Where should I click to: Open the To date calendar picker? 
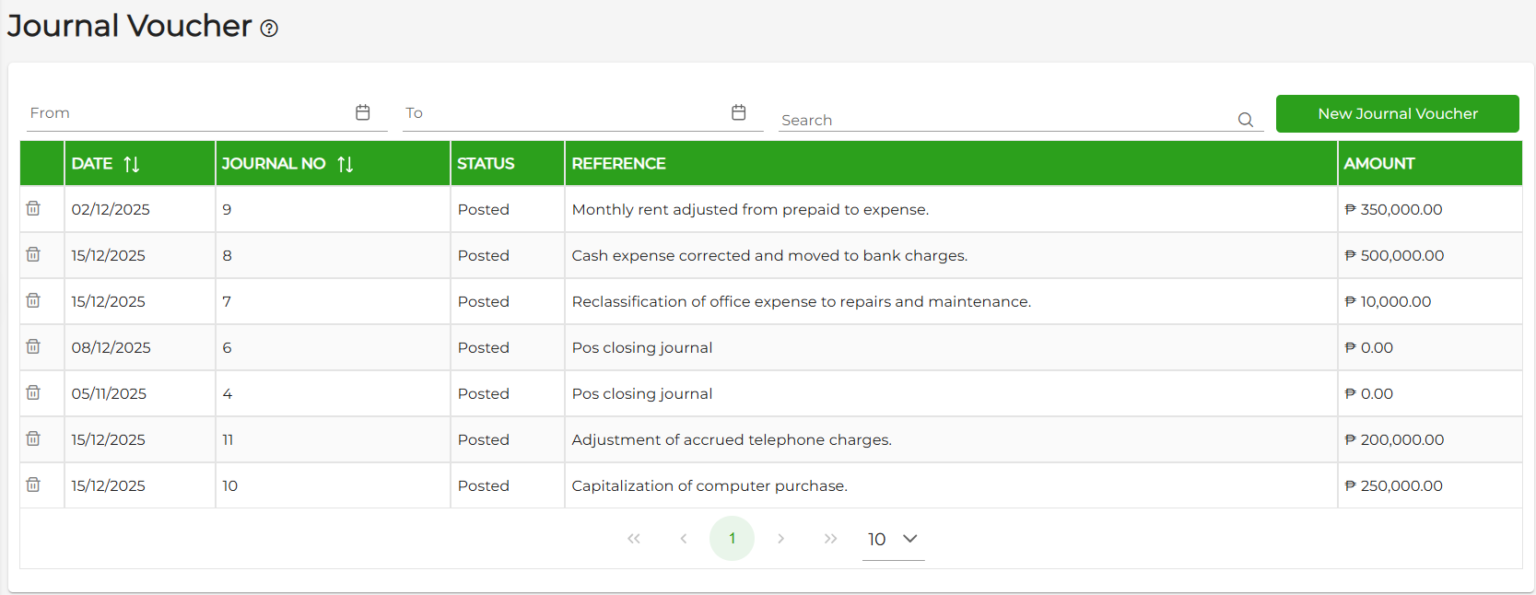coord(738,113)
